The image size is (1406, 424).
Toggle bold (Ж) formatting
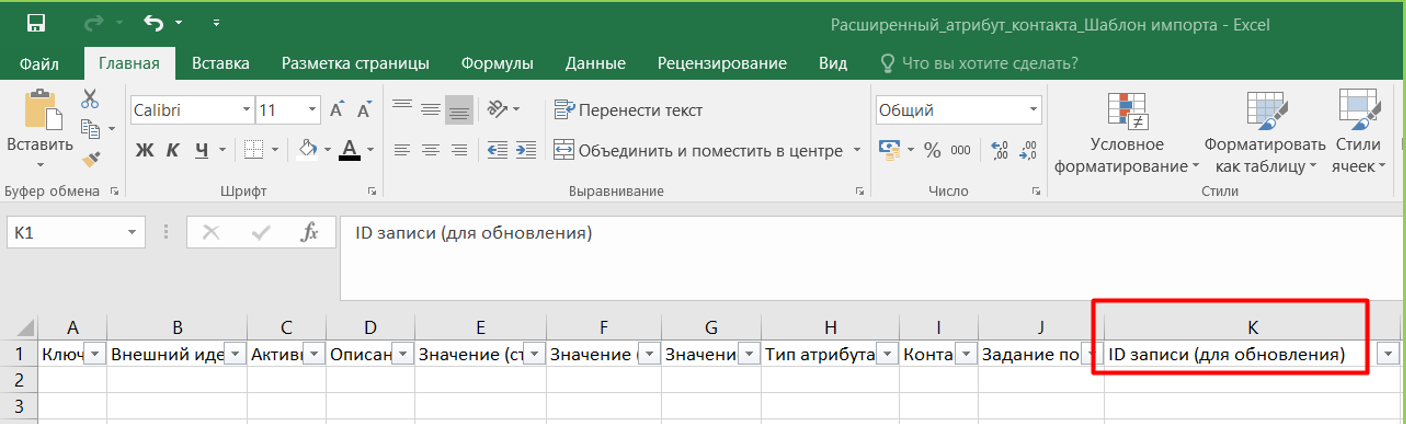pyautogui.click(x=144, y=151)
